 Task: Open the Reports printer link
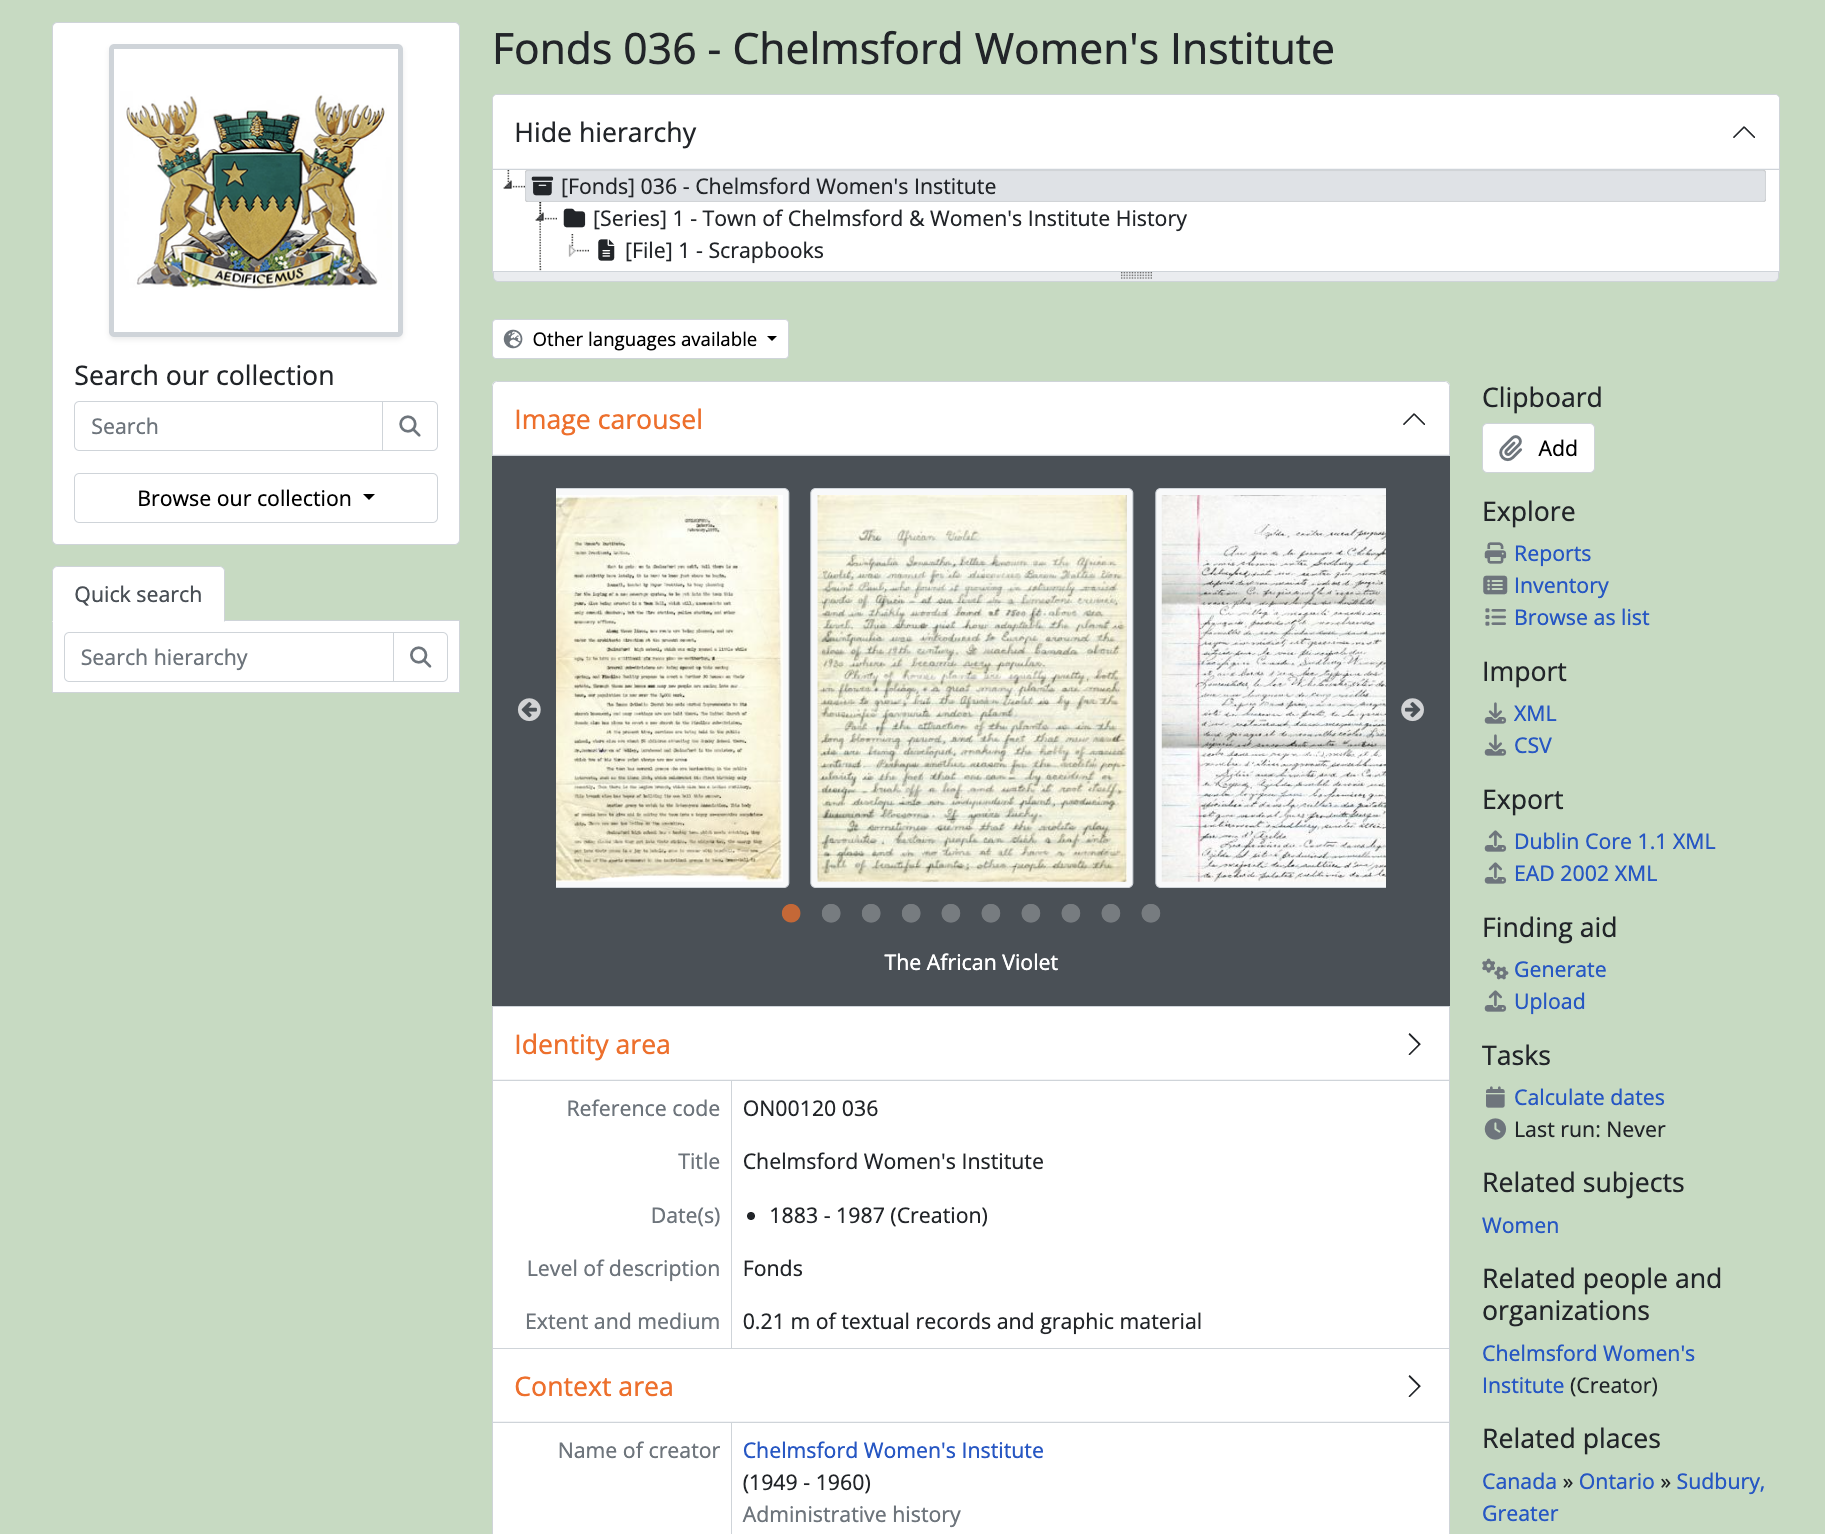pyautogui.click(x=1551, y=553)
